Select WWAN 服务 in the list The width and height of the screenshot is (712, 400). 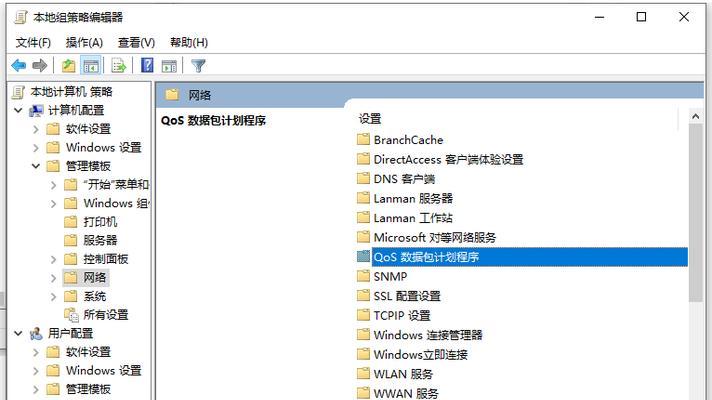(406, 393)
